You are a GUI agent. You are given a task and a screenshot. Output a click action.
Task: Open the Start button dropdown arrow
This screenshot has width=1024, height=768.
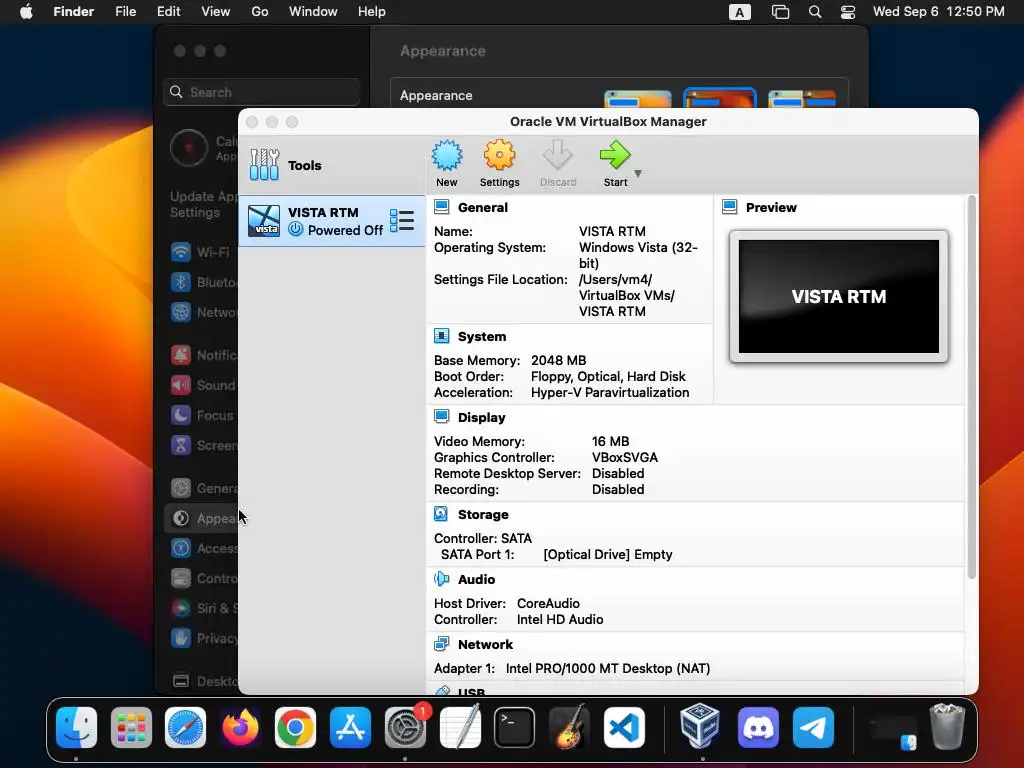[x=638, y=174]
